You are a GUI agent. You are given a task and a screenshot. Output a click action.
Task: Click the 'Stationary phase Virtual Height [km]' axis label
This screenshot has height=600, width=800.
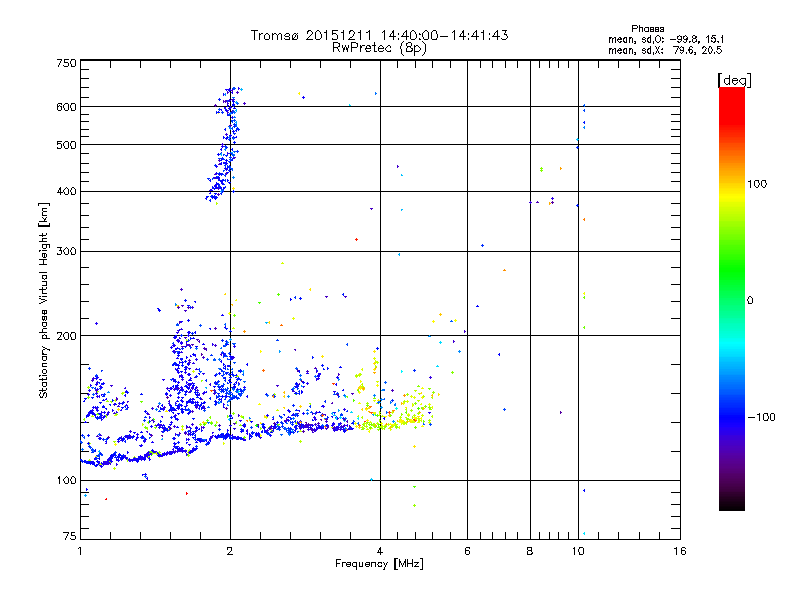click(x=44, y=301)
